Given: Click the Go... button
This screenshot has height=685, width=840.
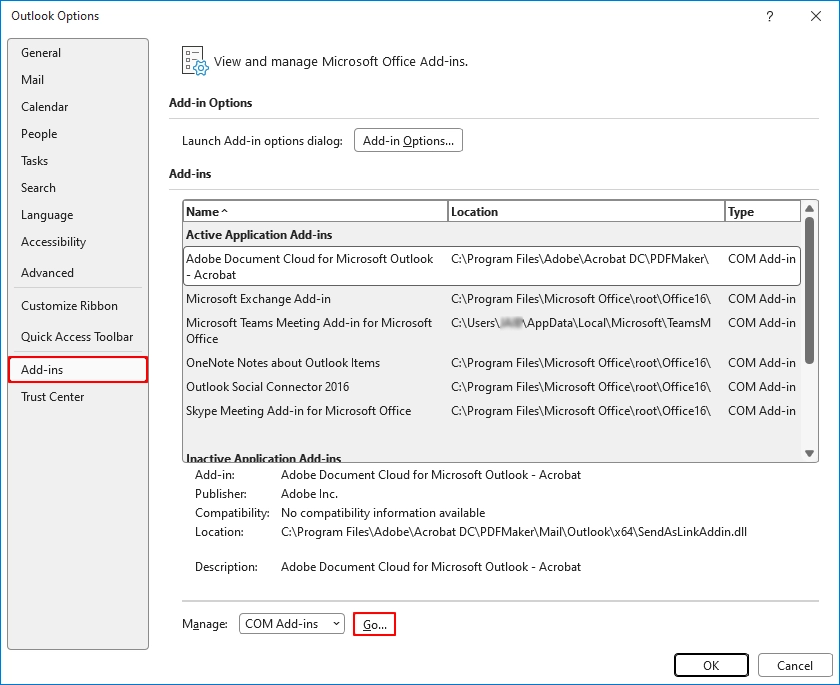Looking at the screenshot, I should click(x=374, y=624).
